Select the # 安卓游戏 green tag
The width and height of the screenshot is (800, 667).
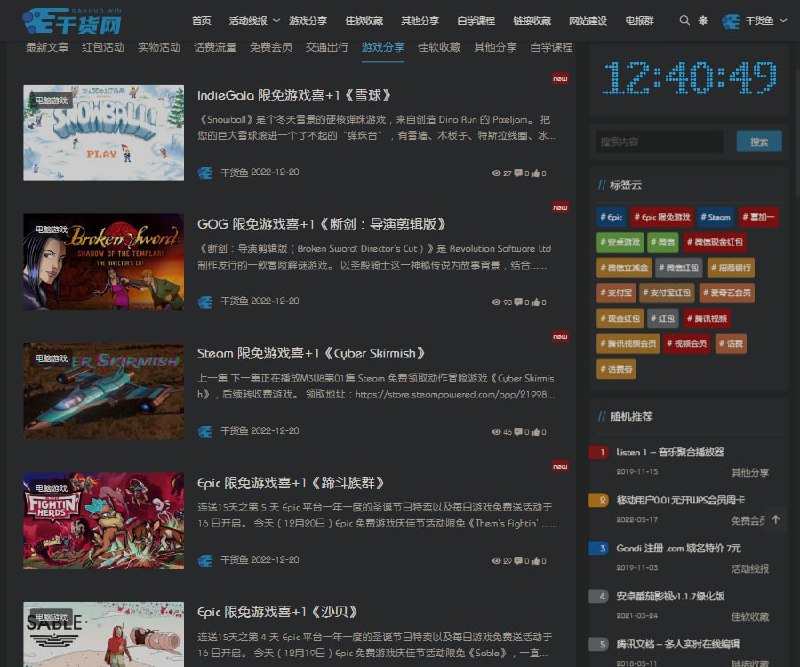point(620,242)
